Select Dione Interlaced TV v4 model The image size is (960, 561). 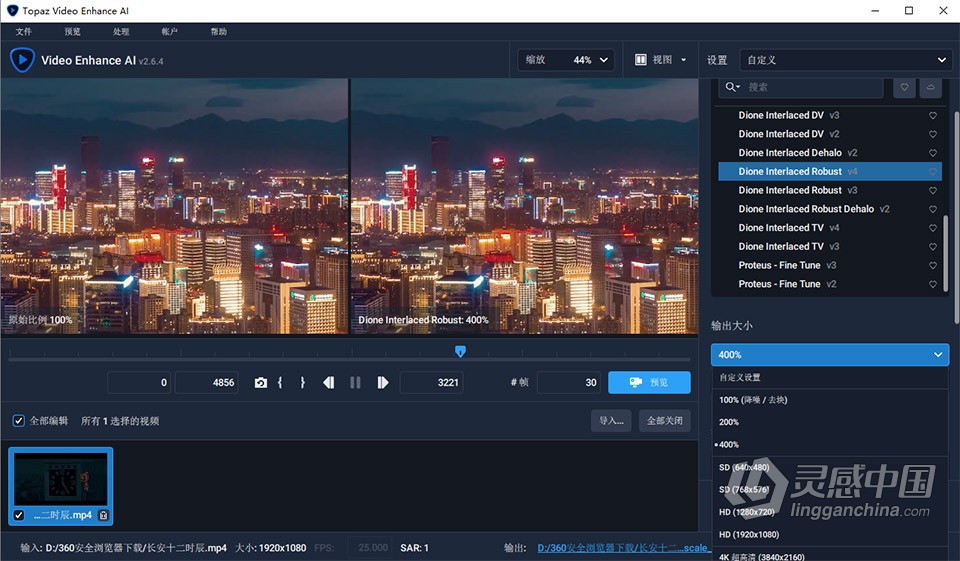click(x=830, y=228)
